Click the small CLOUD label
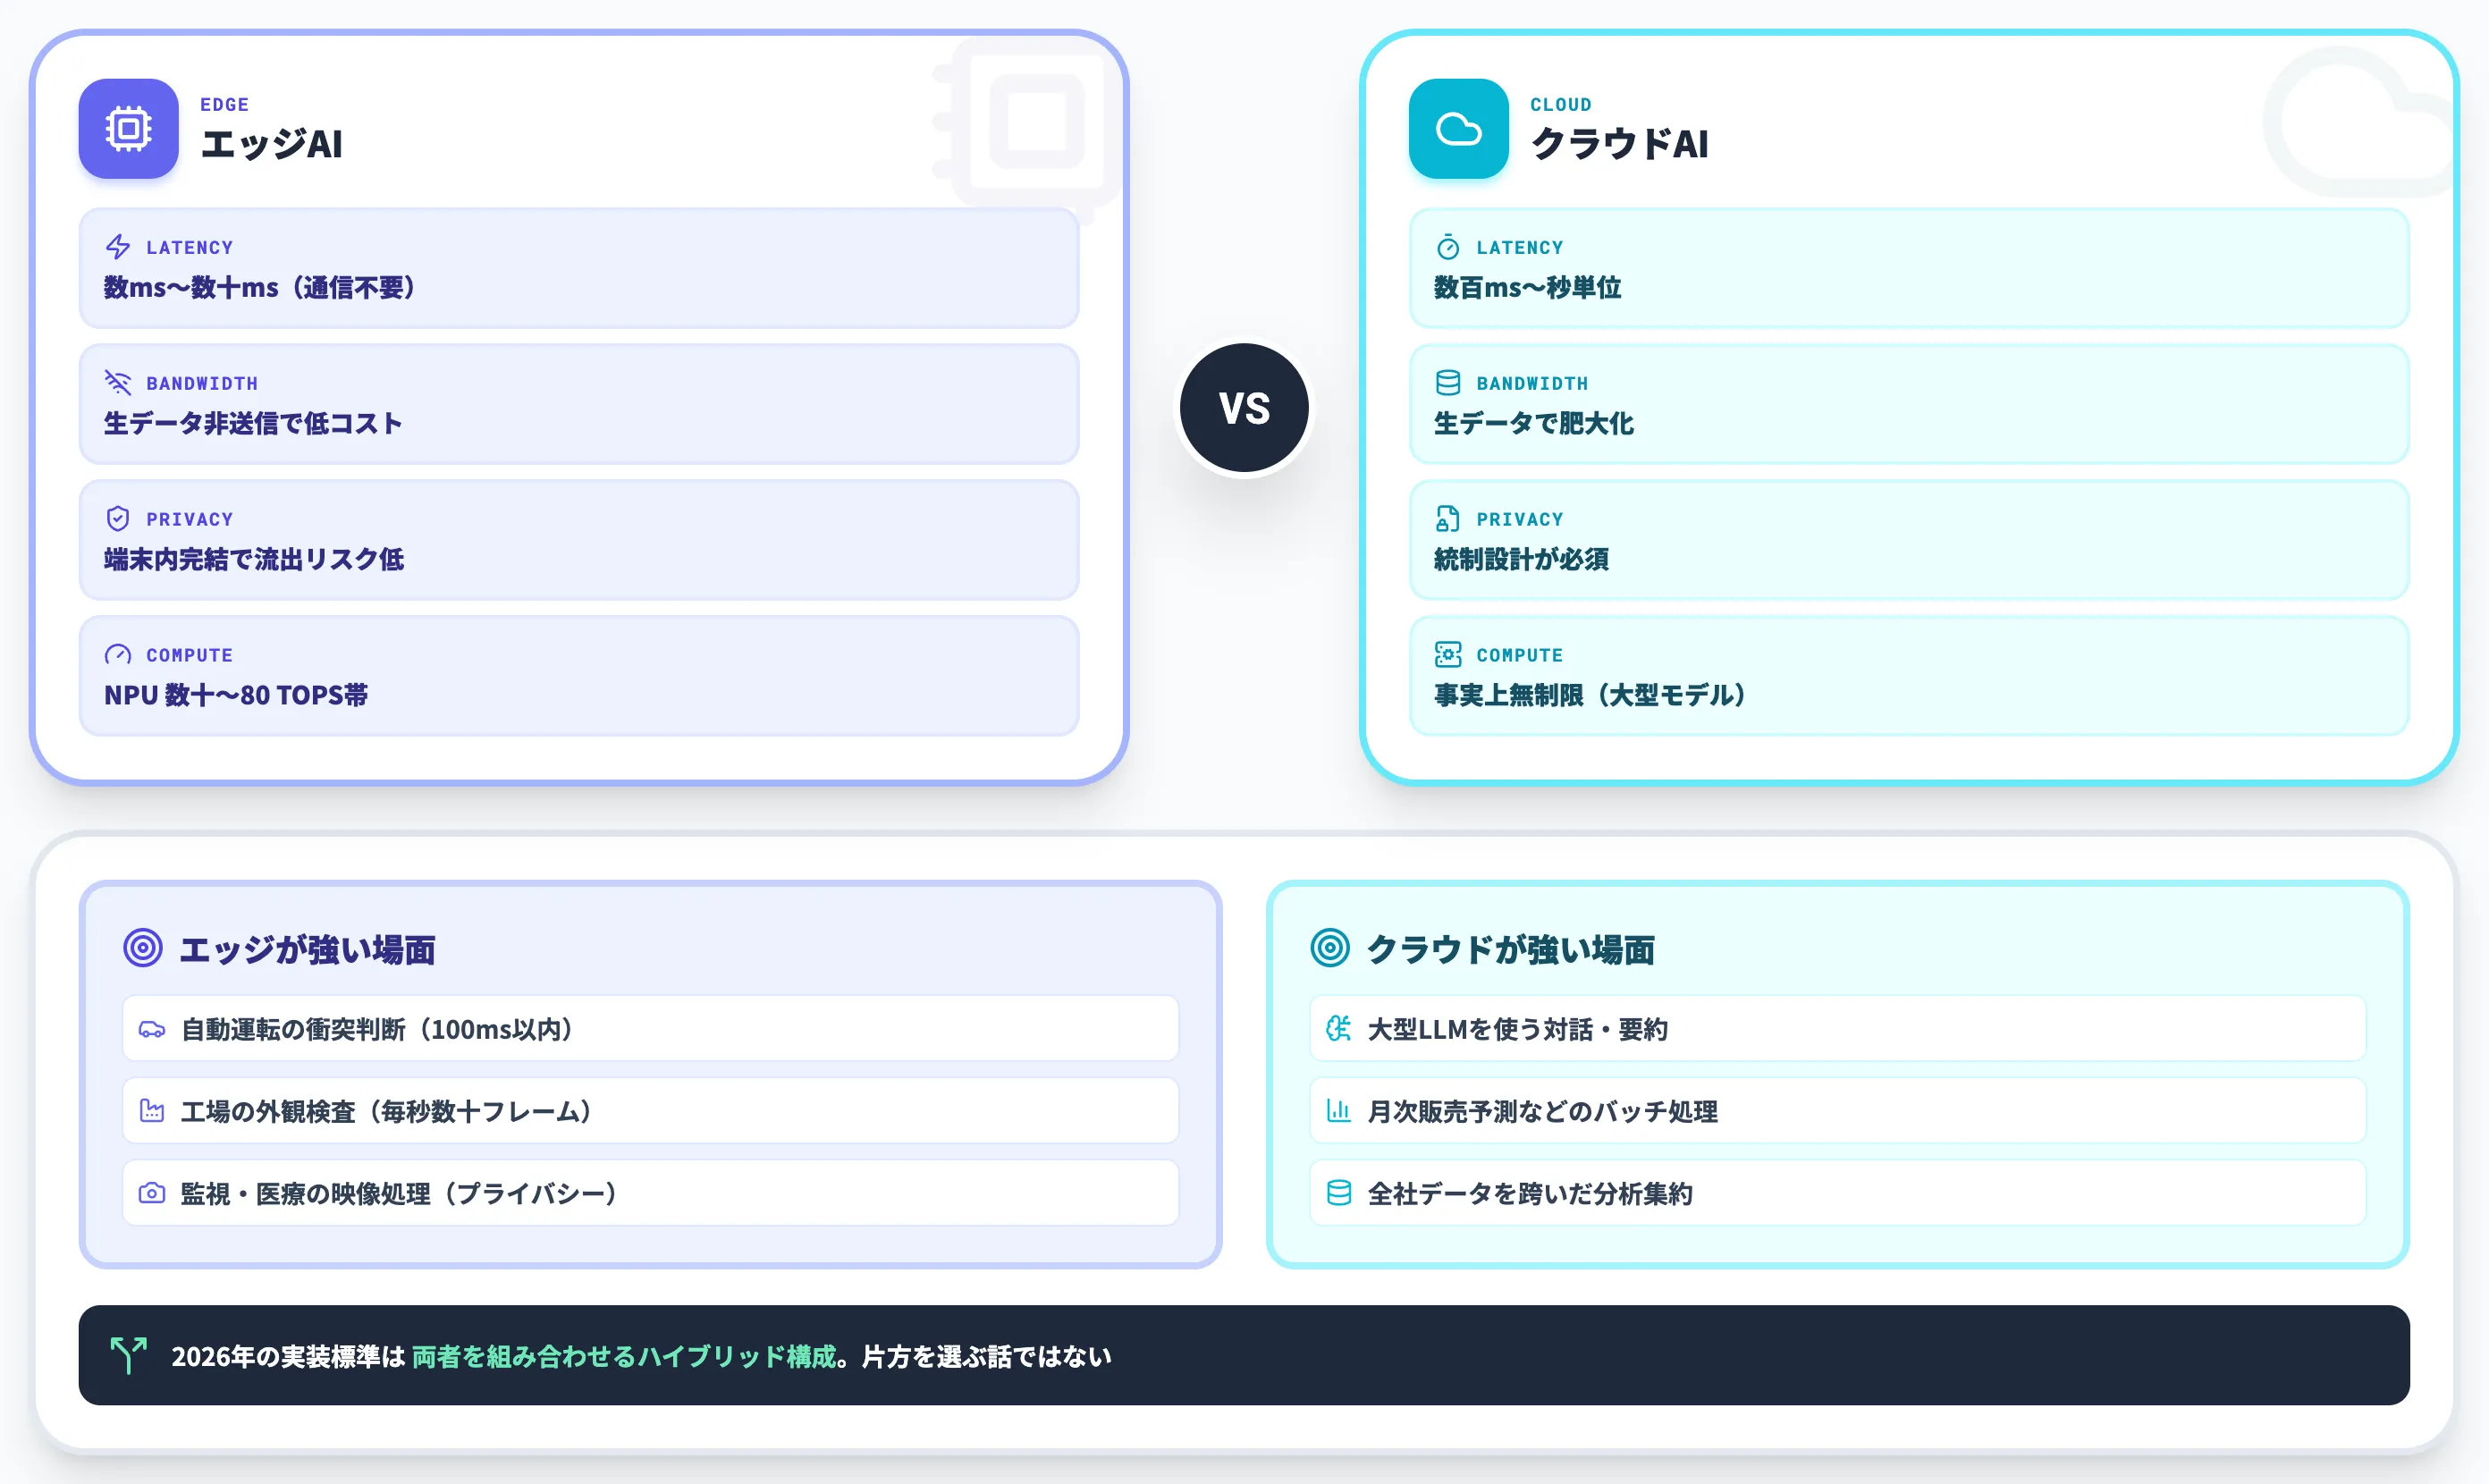This screenshot has height=1484, width=2489. [1561, 105]
